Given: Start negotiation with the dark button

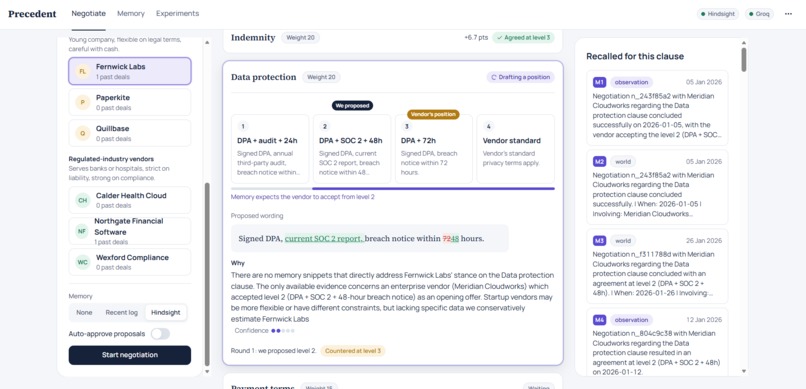Looking at the screenshot, I should pos(130,355).
